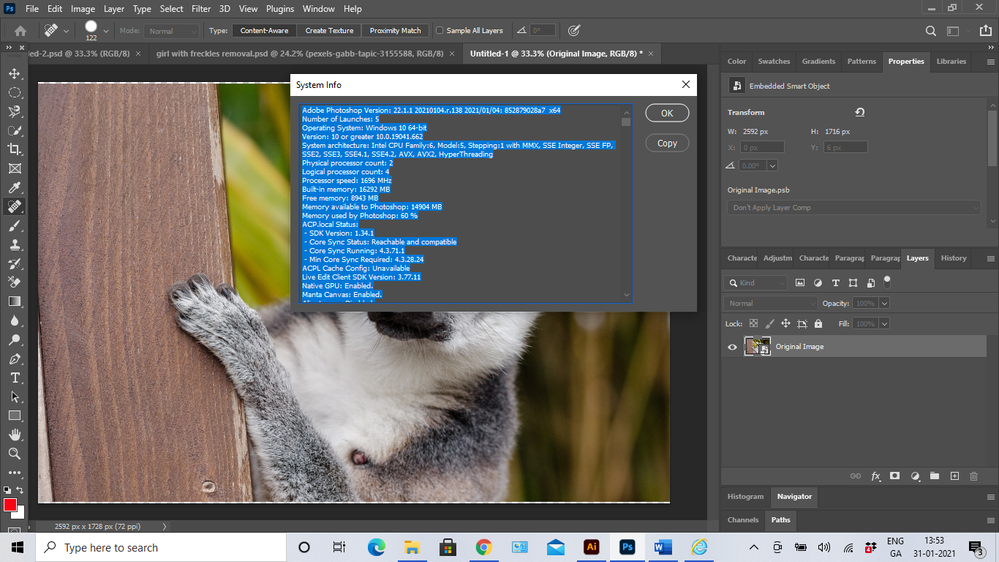The height and width of the screenshot is (562, 999).
Task: Select the Crop tool
Action: click(15, 150)
